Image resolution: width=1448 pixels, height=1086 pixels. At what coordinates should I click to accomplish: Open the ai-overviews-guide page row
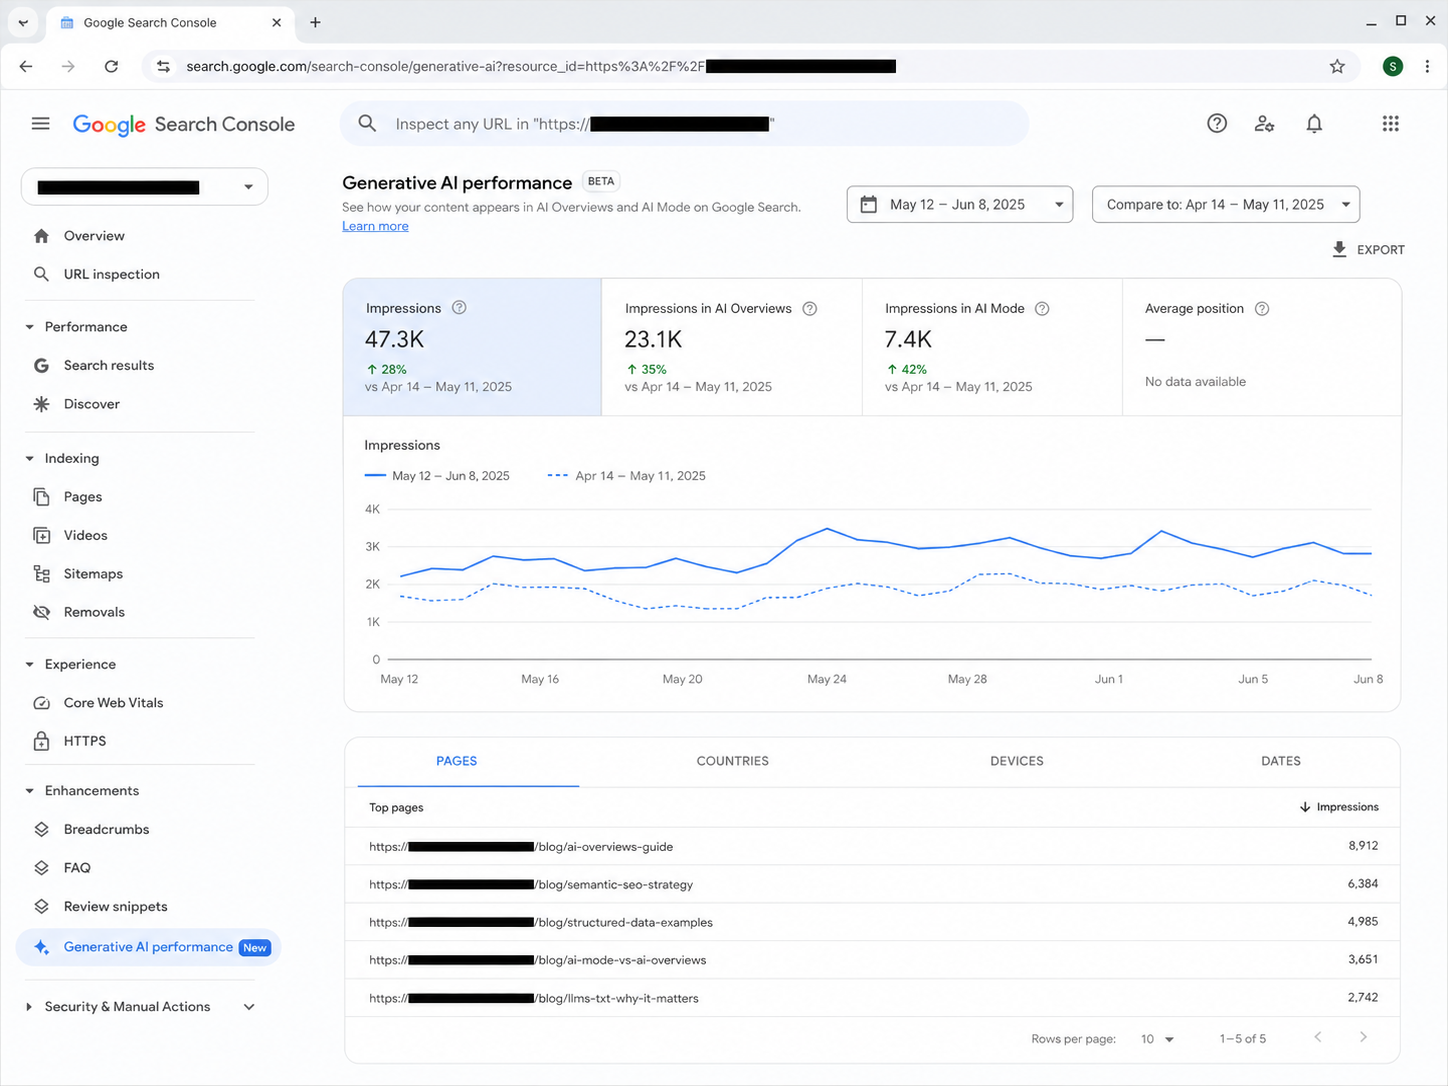click(872, 846)
